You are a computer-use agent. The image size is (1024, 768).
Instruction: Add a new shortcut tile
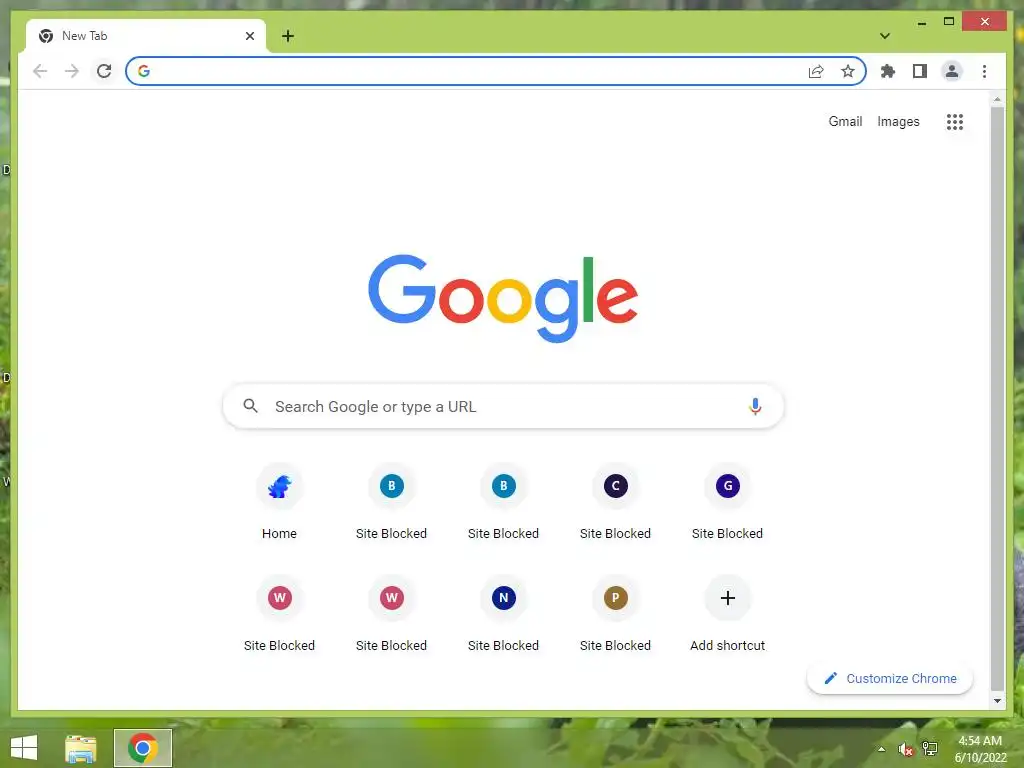(728, 615)
